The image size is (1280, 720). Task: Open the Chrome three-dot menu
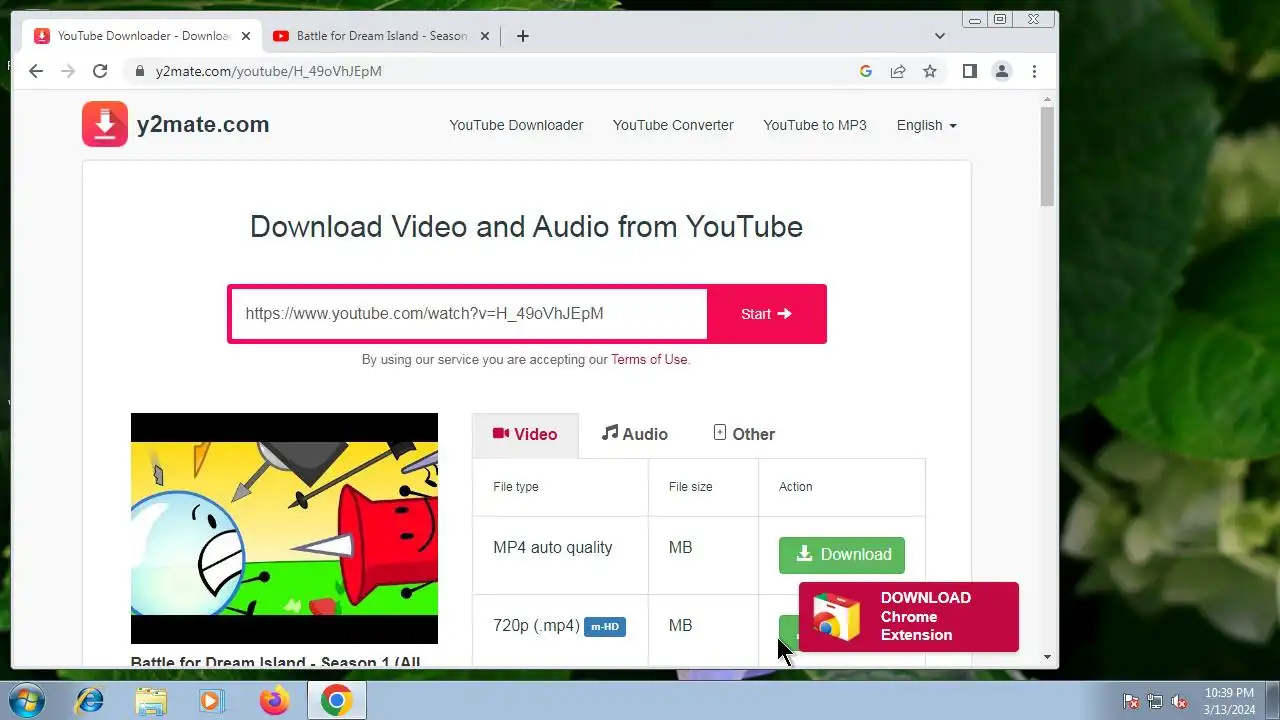[1034, 71]
